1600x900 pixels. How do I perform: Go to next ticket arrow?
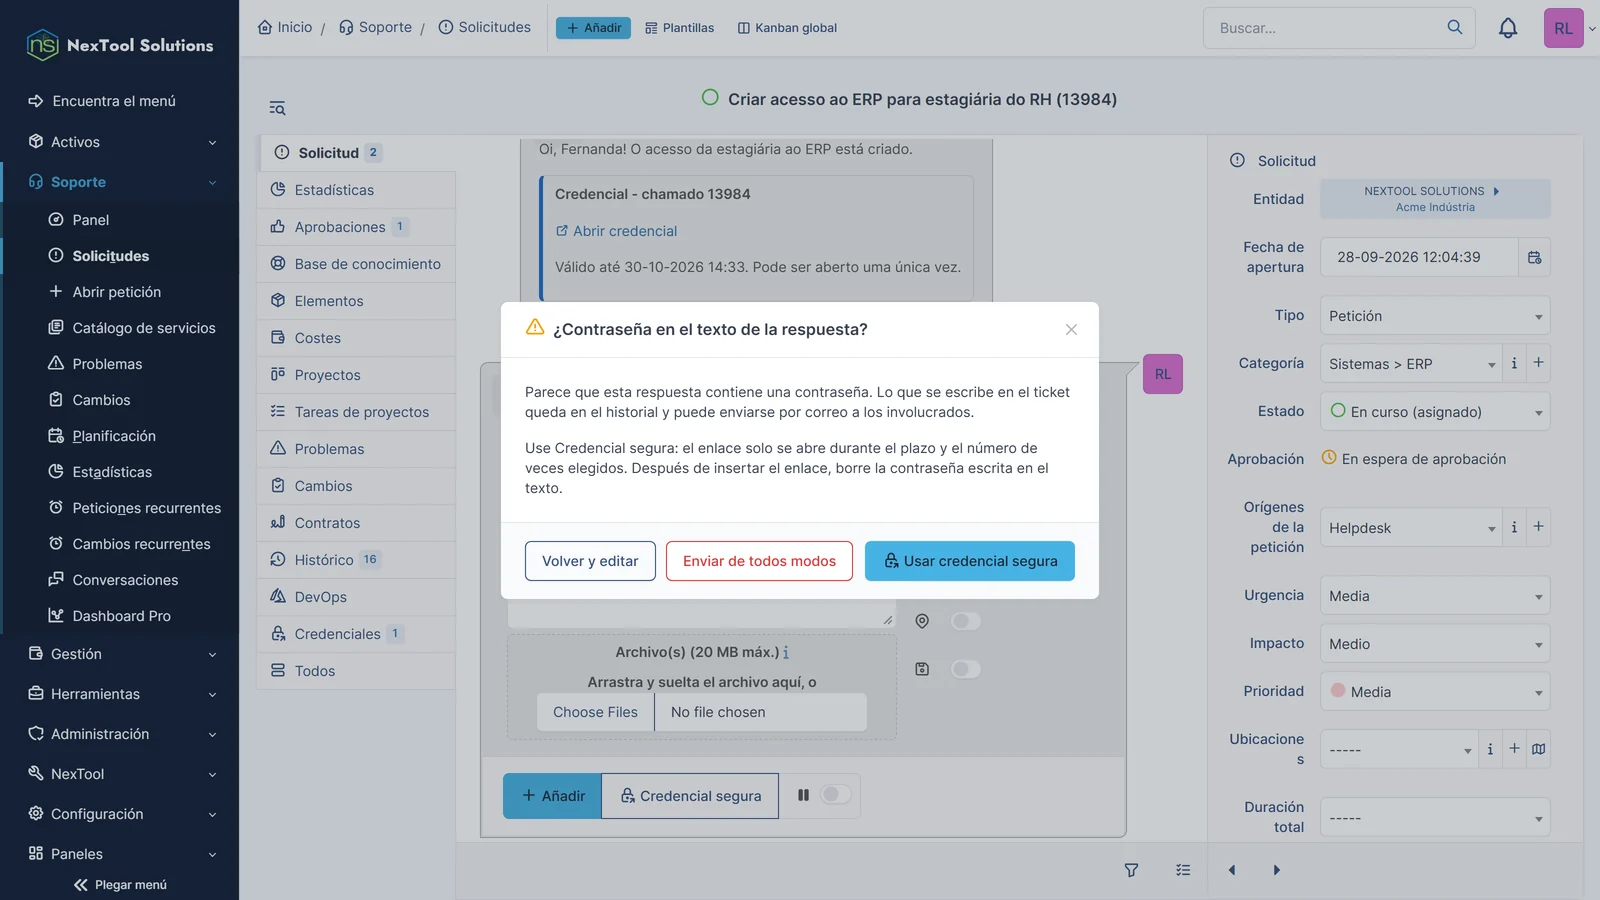1276,870
